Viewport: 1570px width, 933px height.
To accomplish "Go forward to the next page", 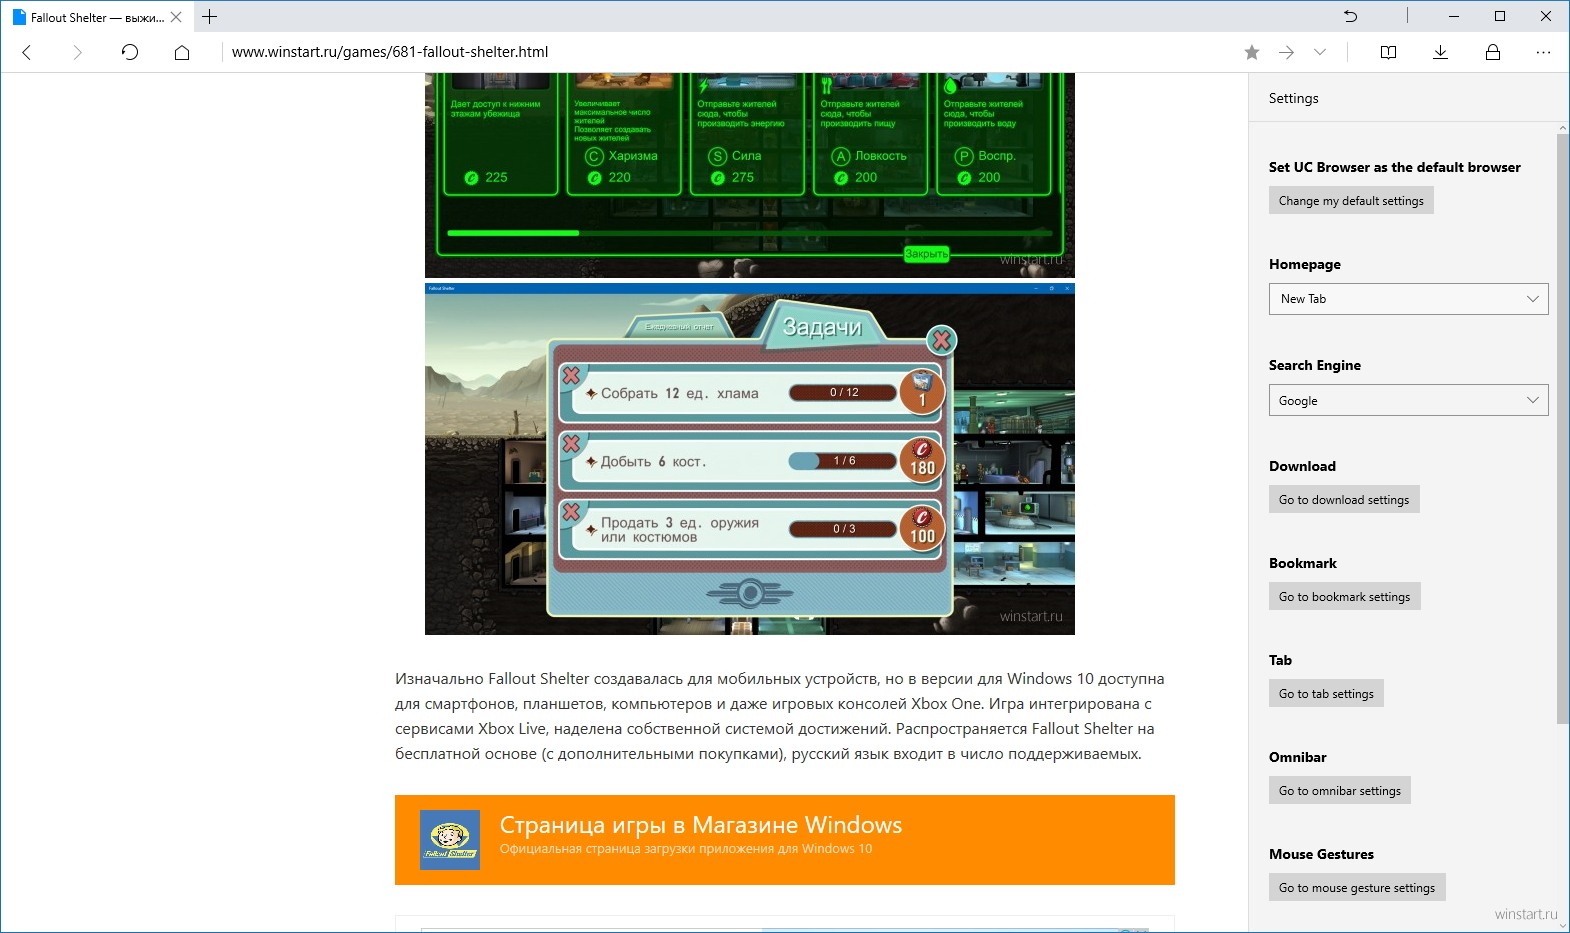I will tap(77, 52).
